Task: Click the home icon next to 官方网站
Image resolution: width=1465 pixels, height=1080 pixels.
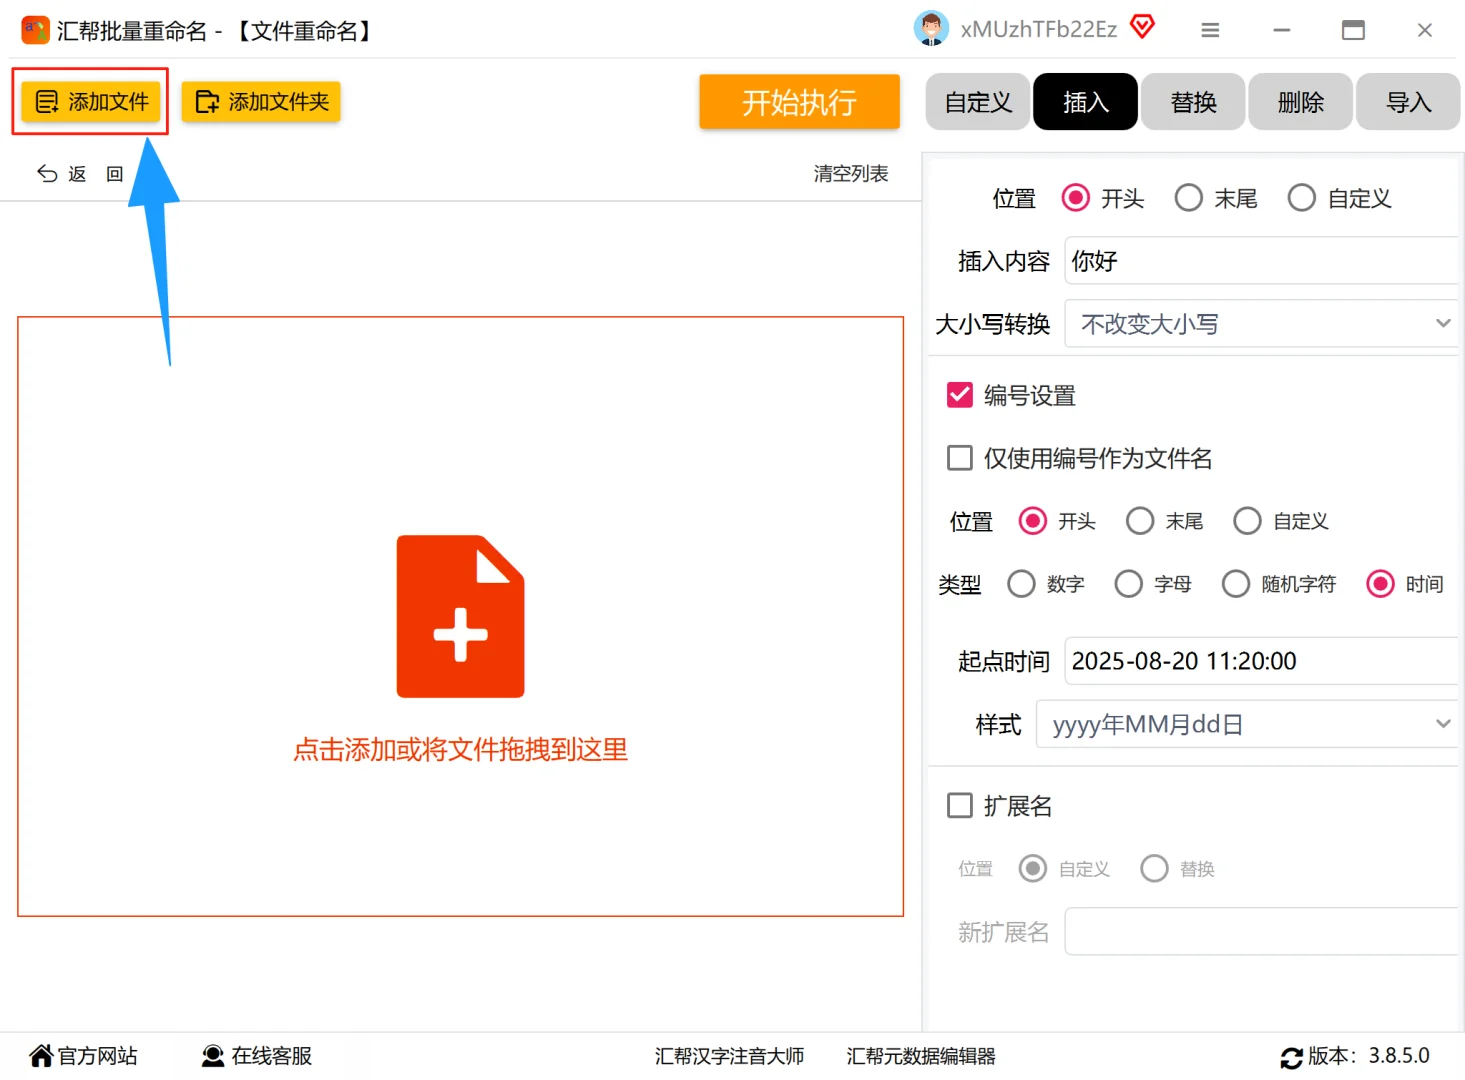Action: point(39,1055)
